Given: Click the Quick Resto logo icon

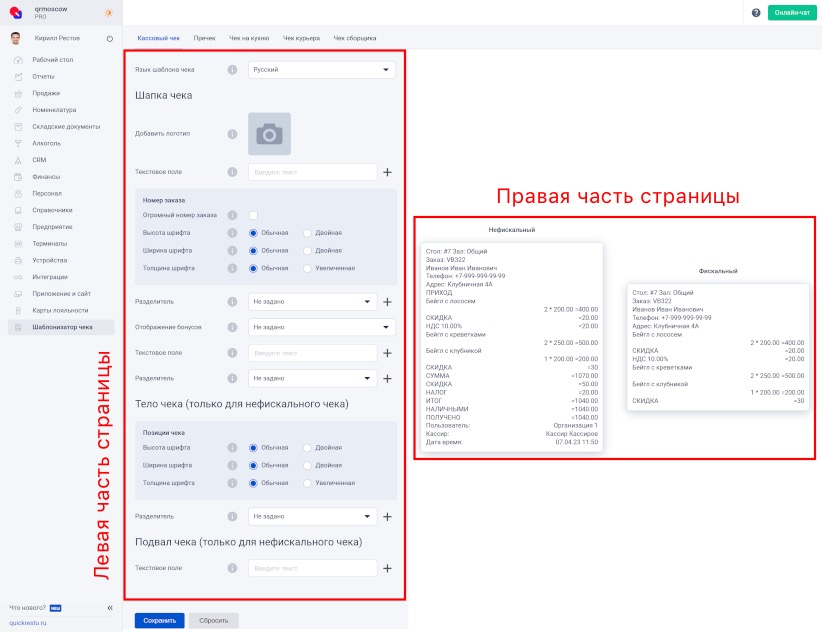Looking at the screenshot, I should tap(16, 13).
